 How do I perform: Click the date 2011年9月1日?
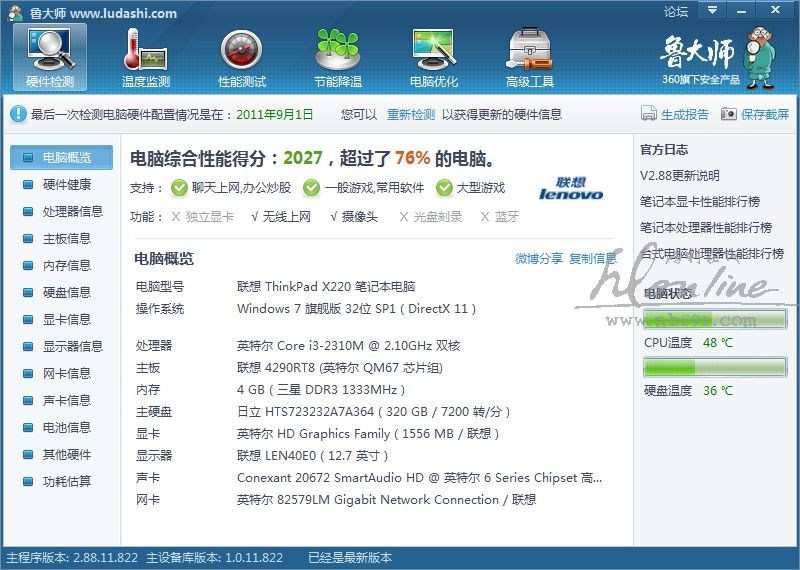pyautogui.click(x=274, y=114)
